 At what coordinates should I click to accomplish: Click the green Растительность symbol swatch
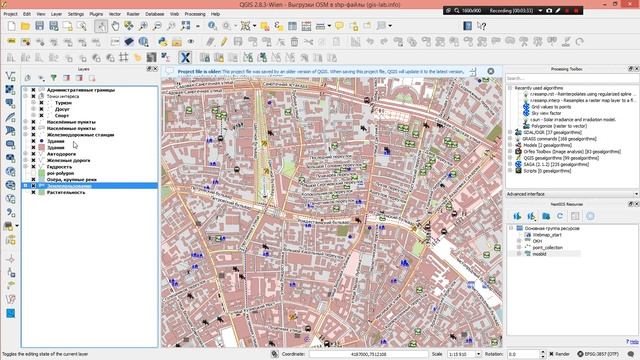pyautogui.click(x=42, y=192)
